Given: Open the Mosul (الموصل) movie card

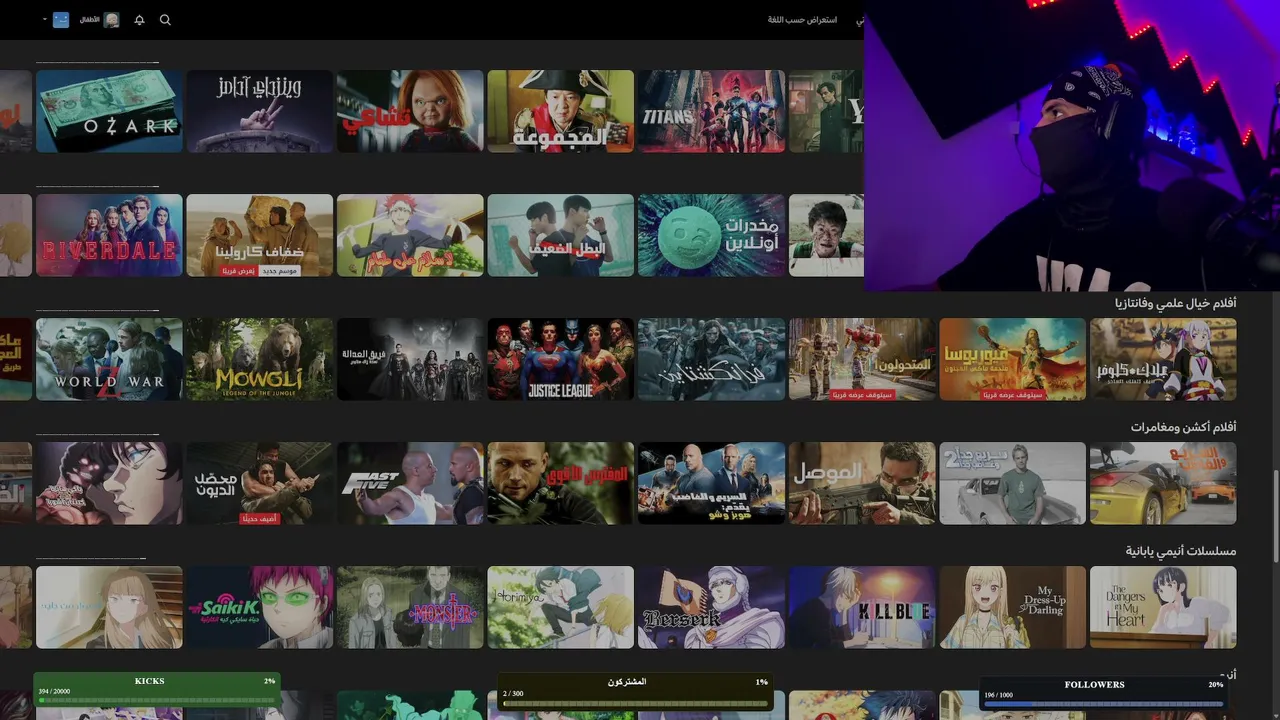Looking at the screenshot, I should (862, 483).
